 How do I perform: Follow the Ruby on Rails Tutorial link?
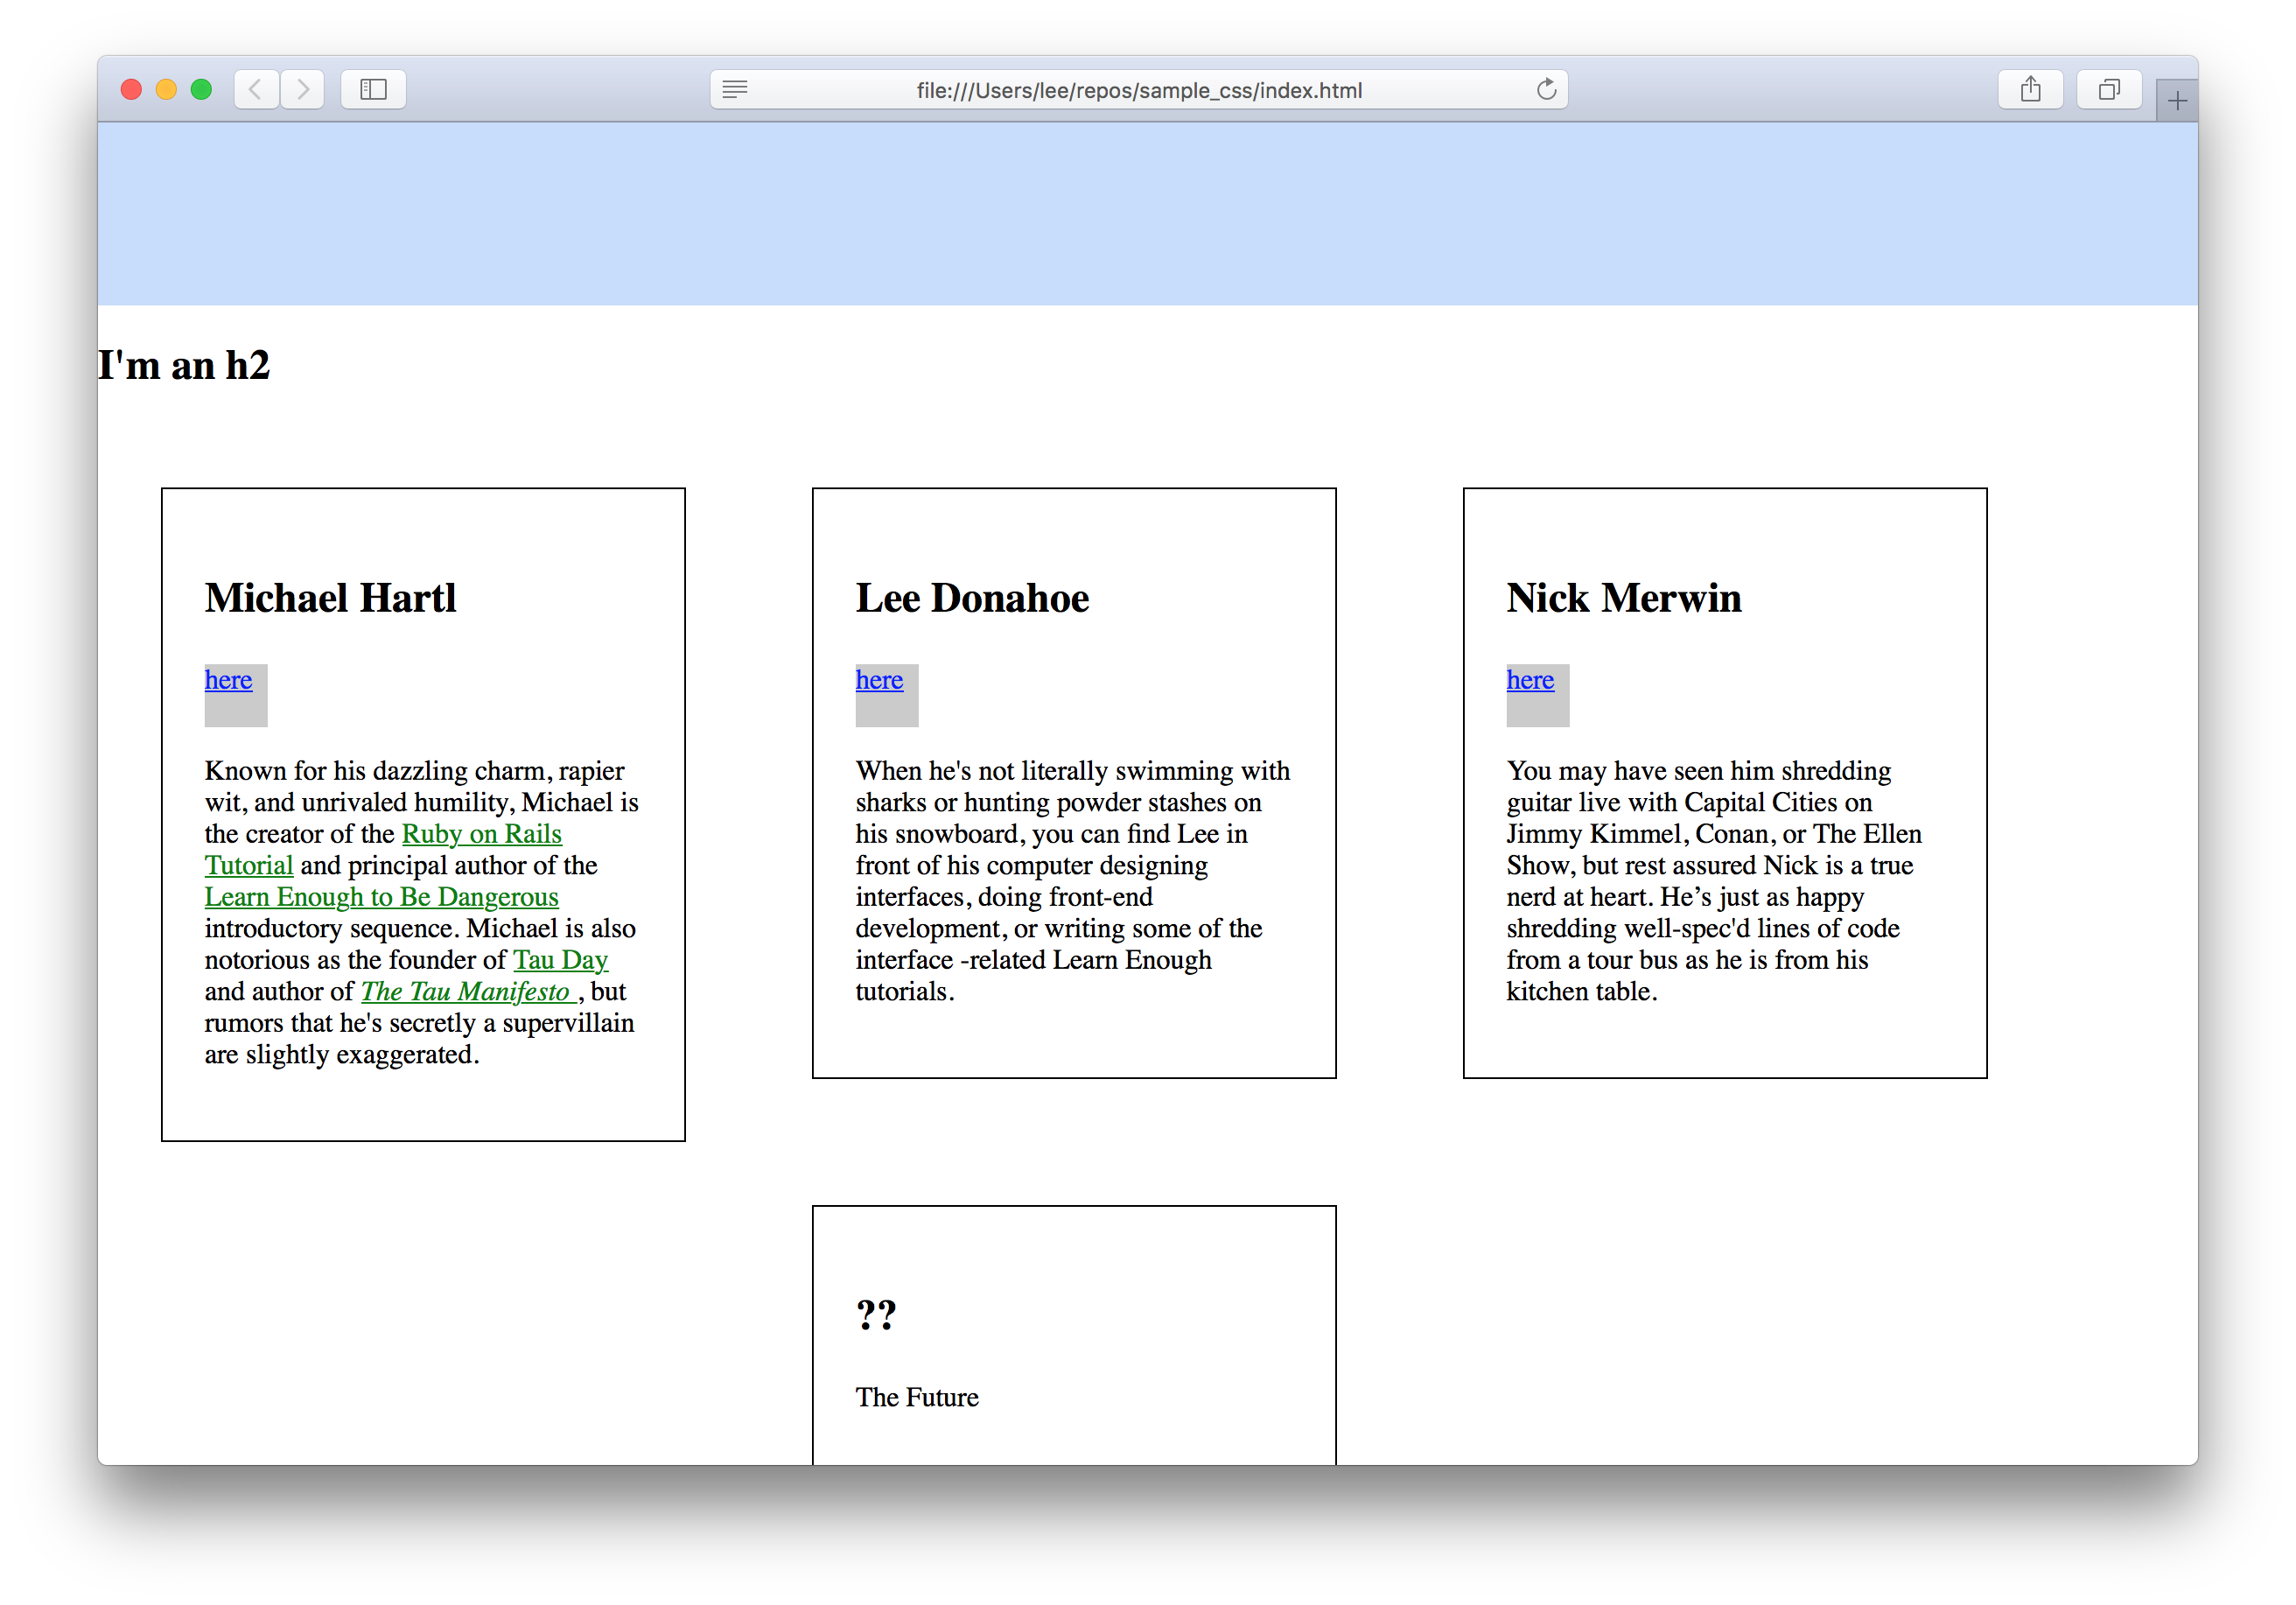point(481,834)
